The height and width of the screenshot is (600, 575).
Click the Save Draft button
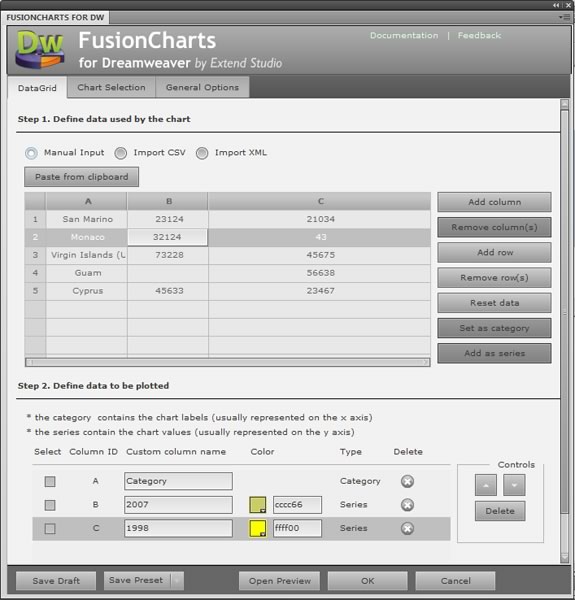click(56, 581)
